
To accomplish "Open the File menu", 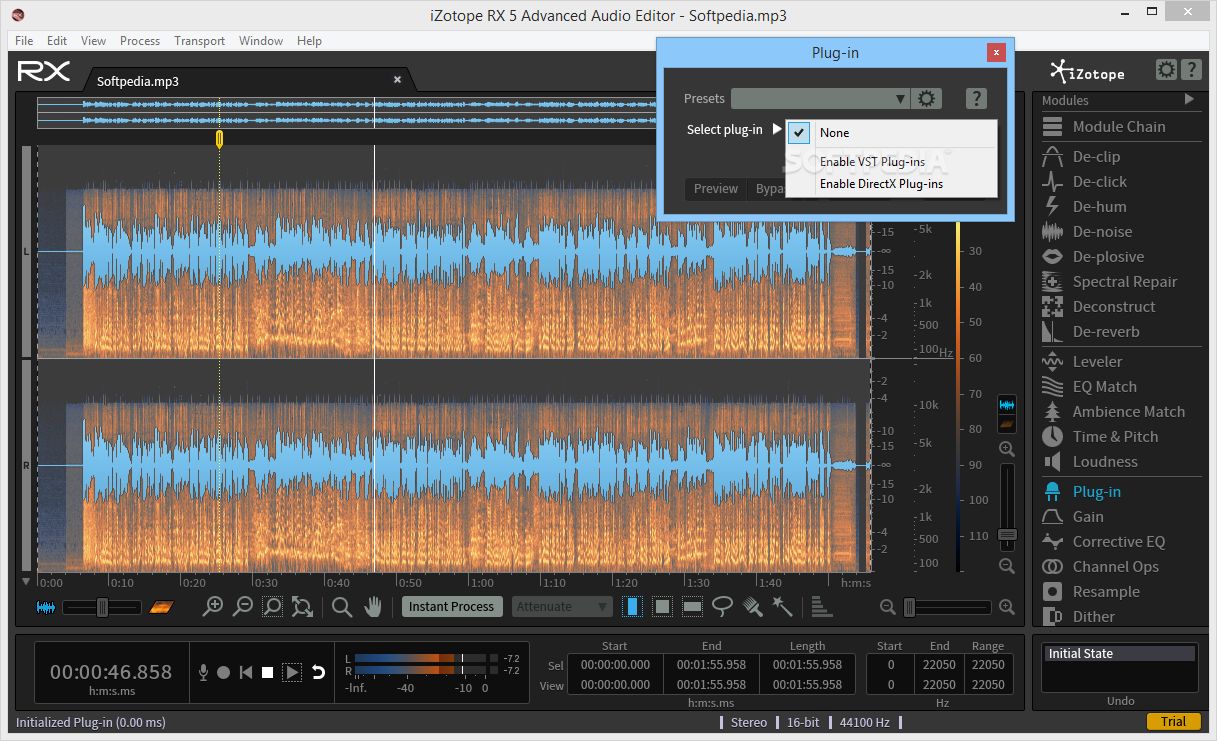I will [24, 41].
